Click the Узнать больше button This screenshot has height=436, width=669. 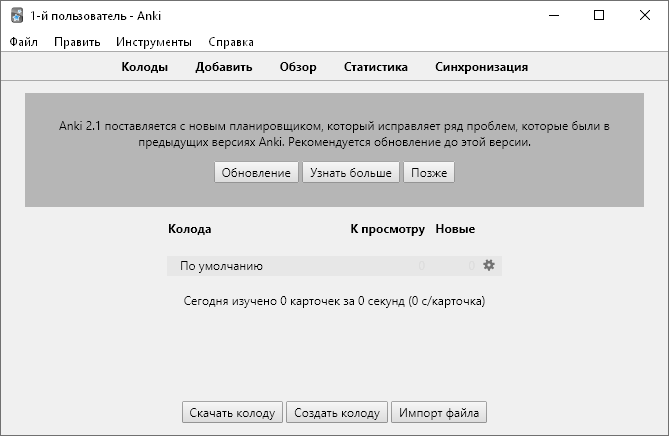pyautogui.click(x=350, y=173)
